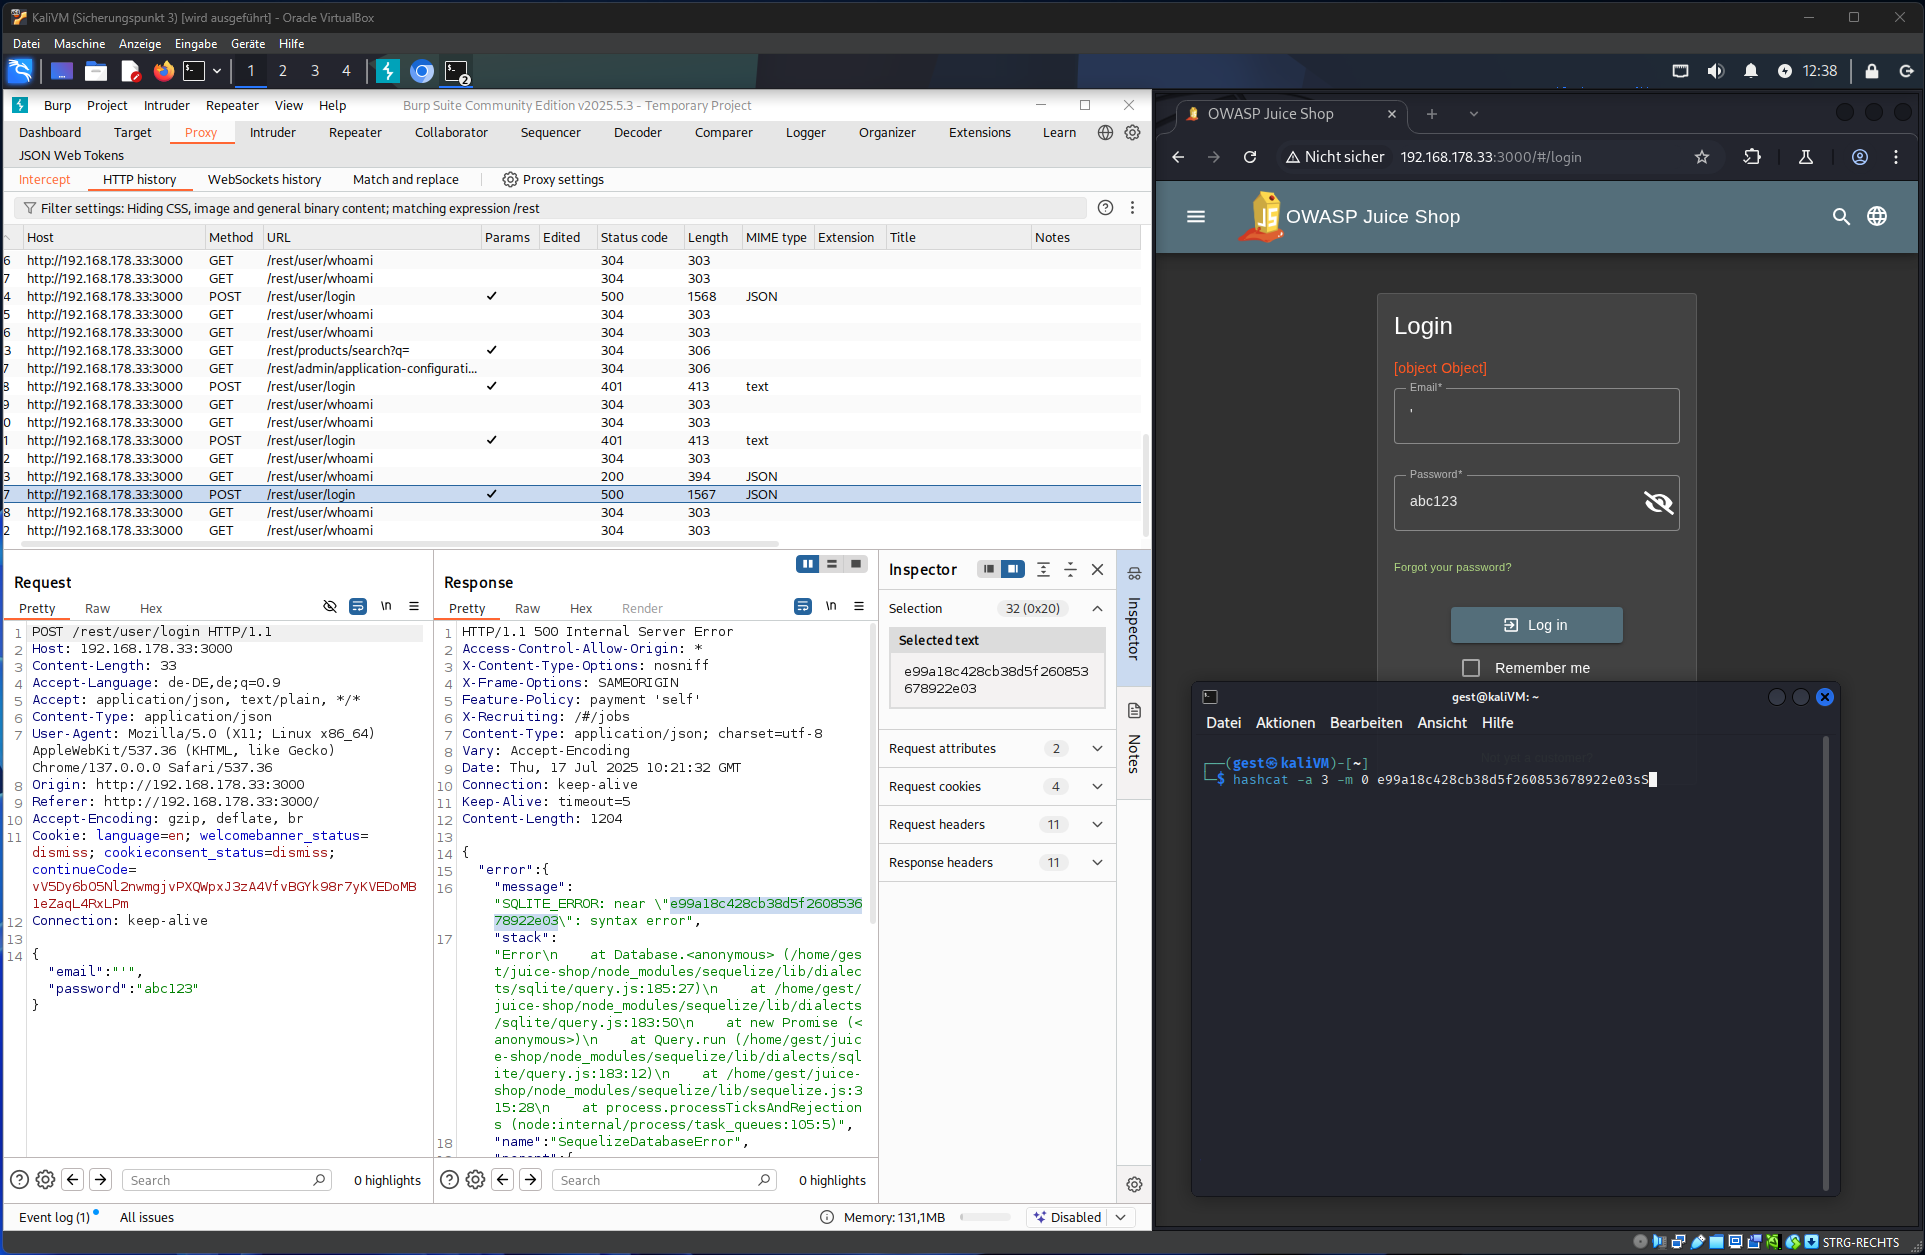Expand the Request attributes section
This screenshot has width=1925, height=1255.
[x=1097, y=749]
